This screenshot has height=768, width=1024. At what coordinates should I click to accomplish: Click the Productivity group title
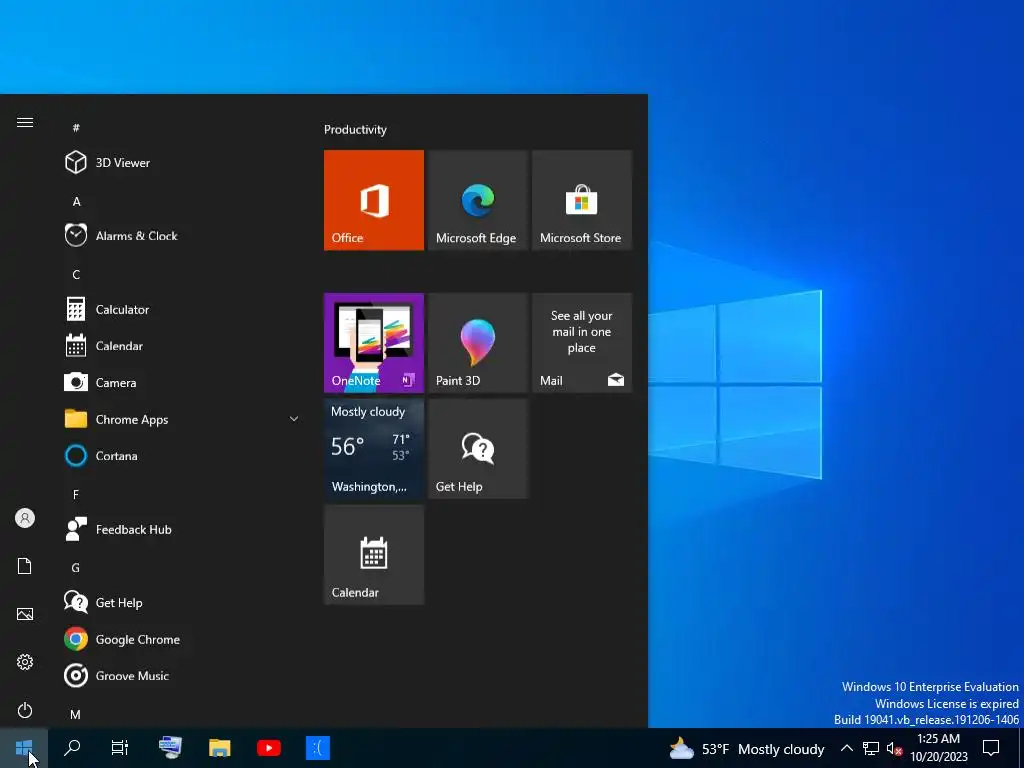click(355, 129)
